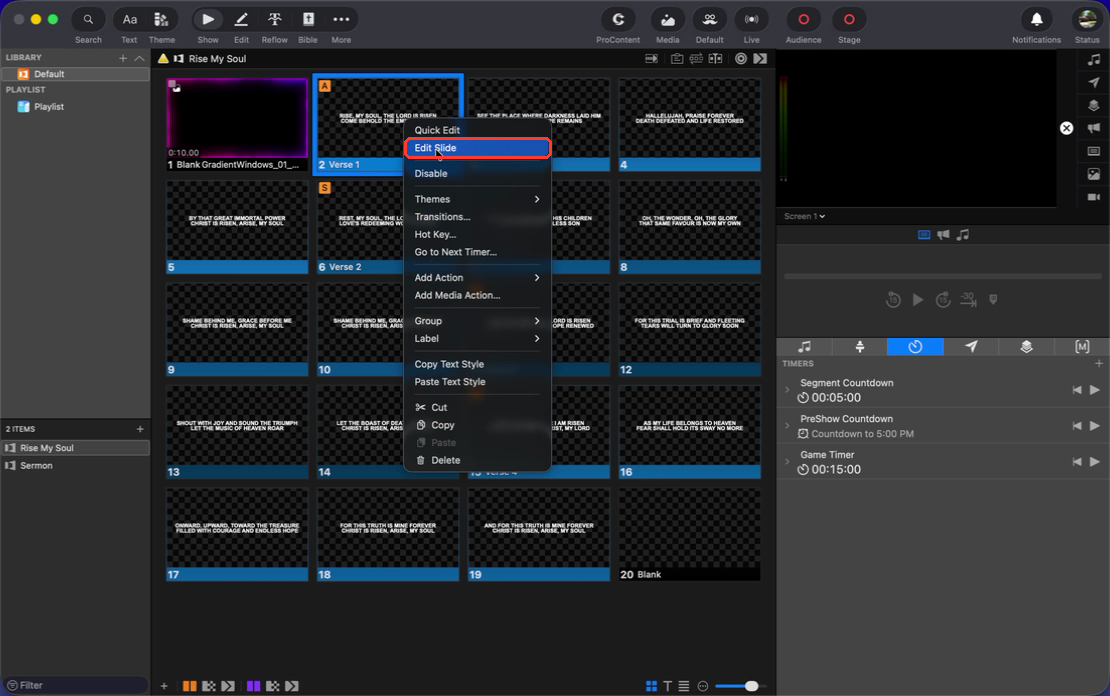Click the Clear All X button
The width and height of the screenshot is (1110, 696).
coord(1066,128)
